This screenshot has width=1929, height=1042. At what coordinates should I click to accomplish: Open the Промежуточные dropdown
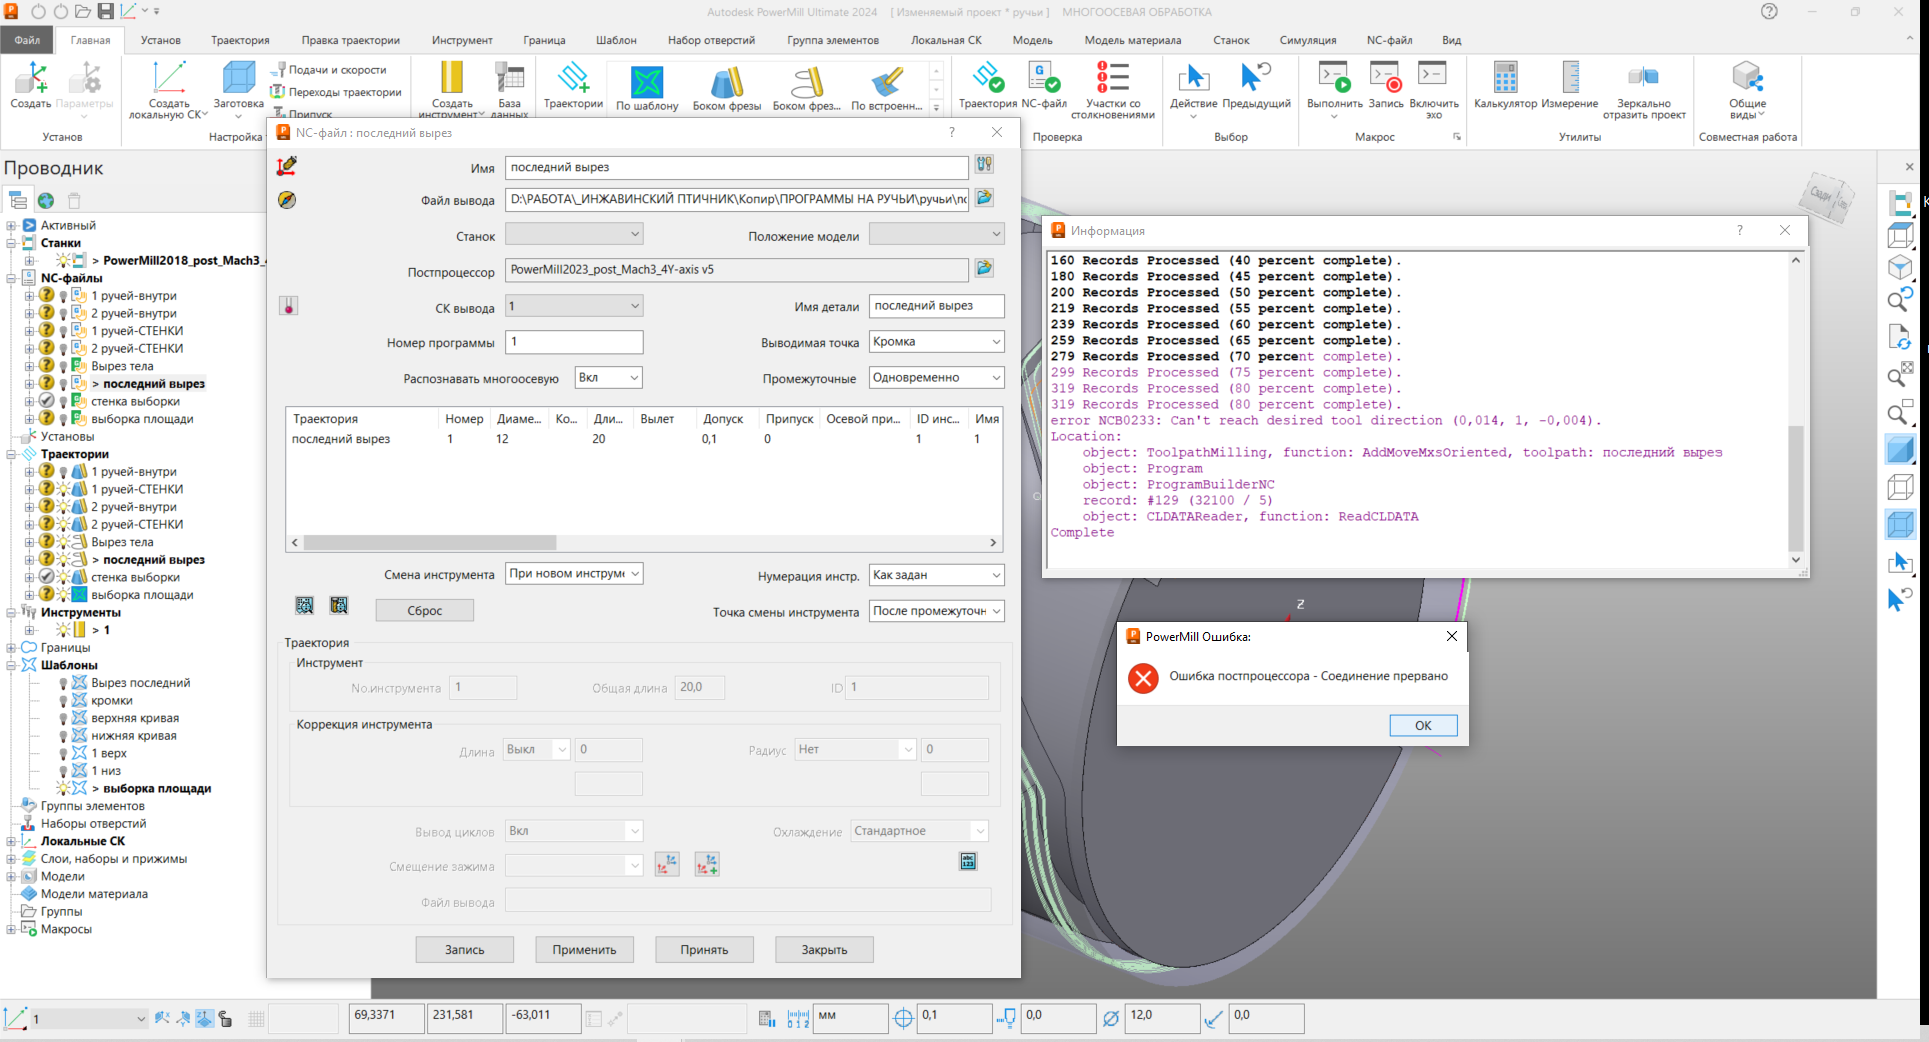(936, 378)
